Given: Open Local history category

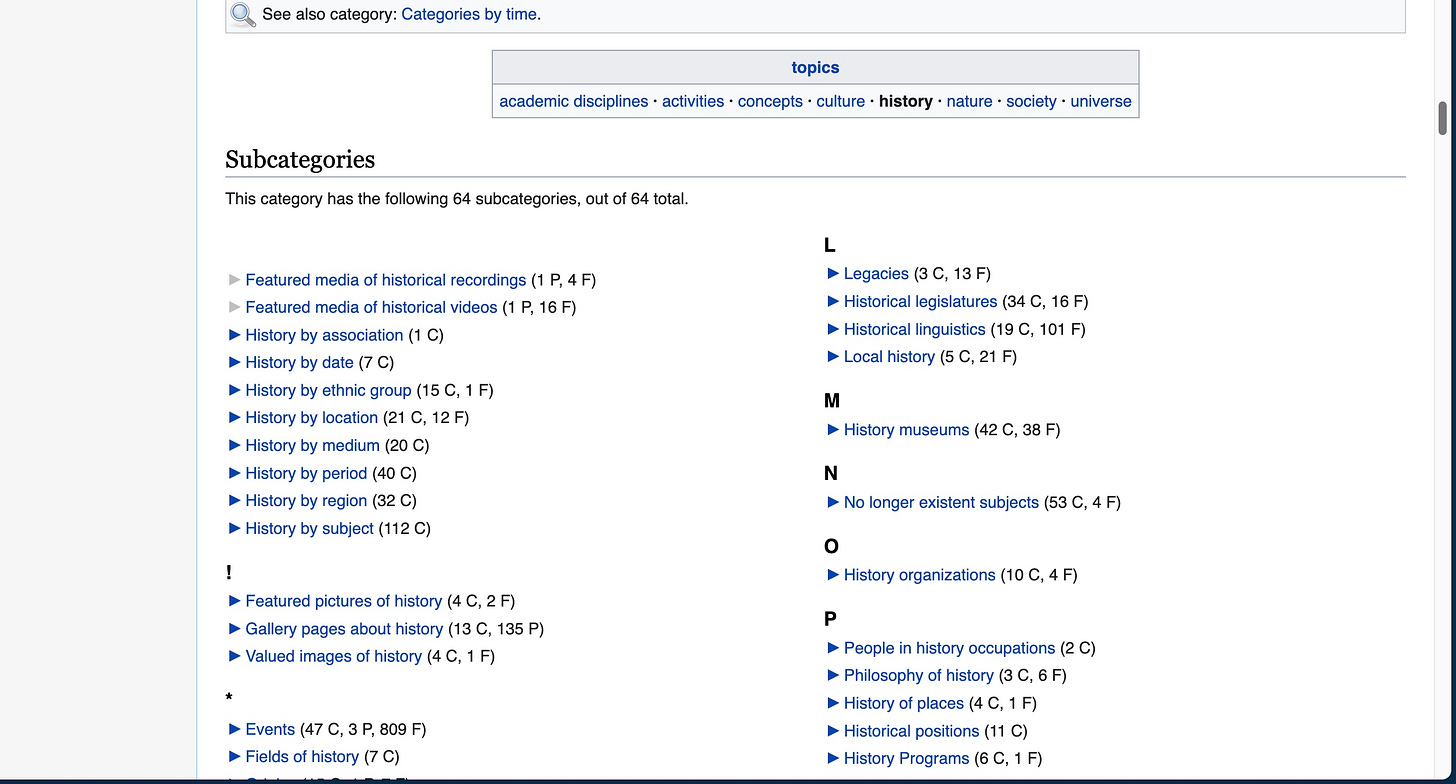Looking at the screenshot, I should click(889, 356).
